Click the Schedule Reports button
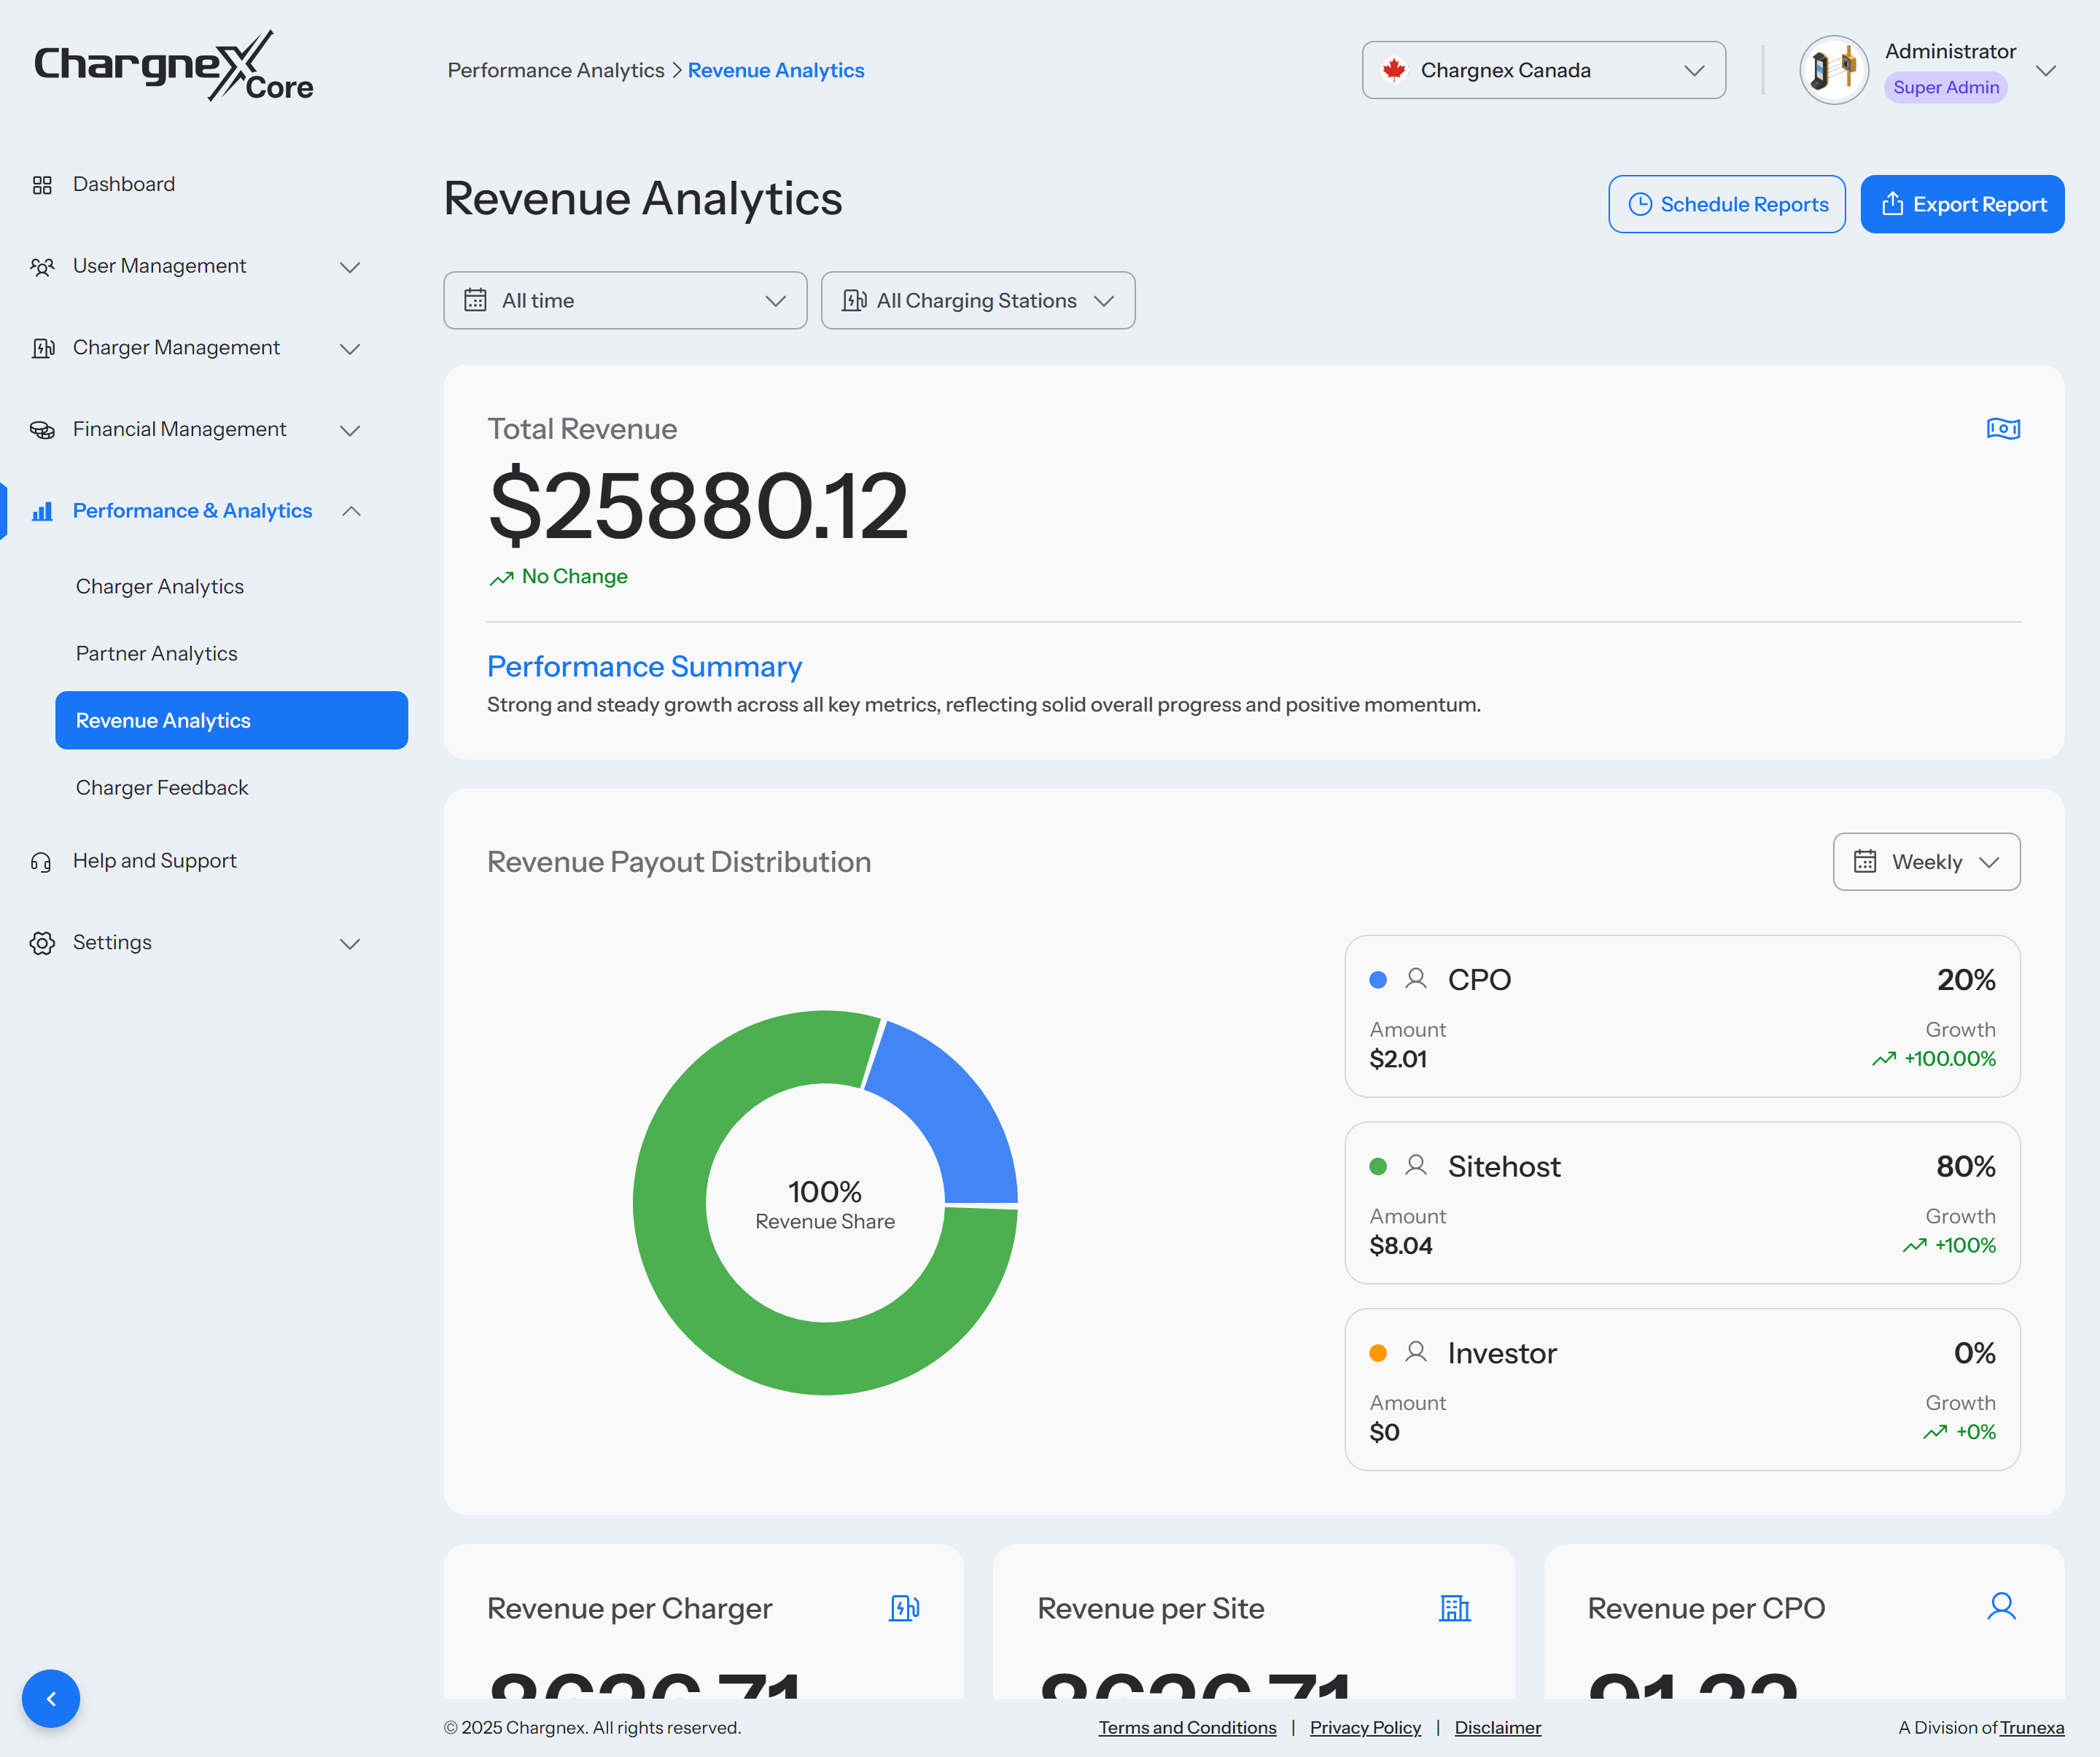This screenshot has height=1757, width=2100. 1726,204
